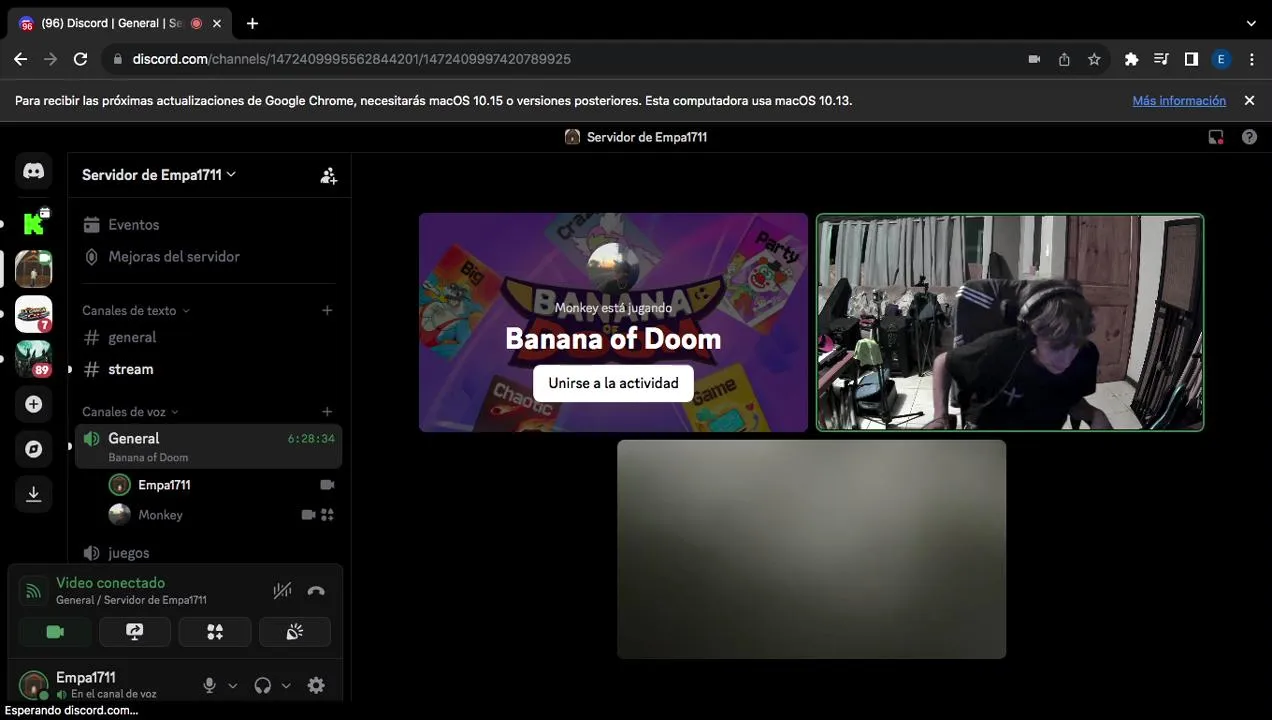Click Más información link

[1179, 101]
